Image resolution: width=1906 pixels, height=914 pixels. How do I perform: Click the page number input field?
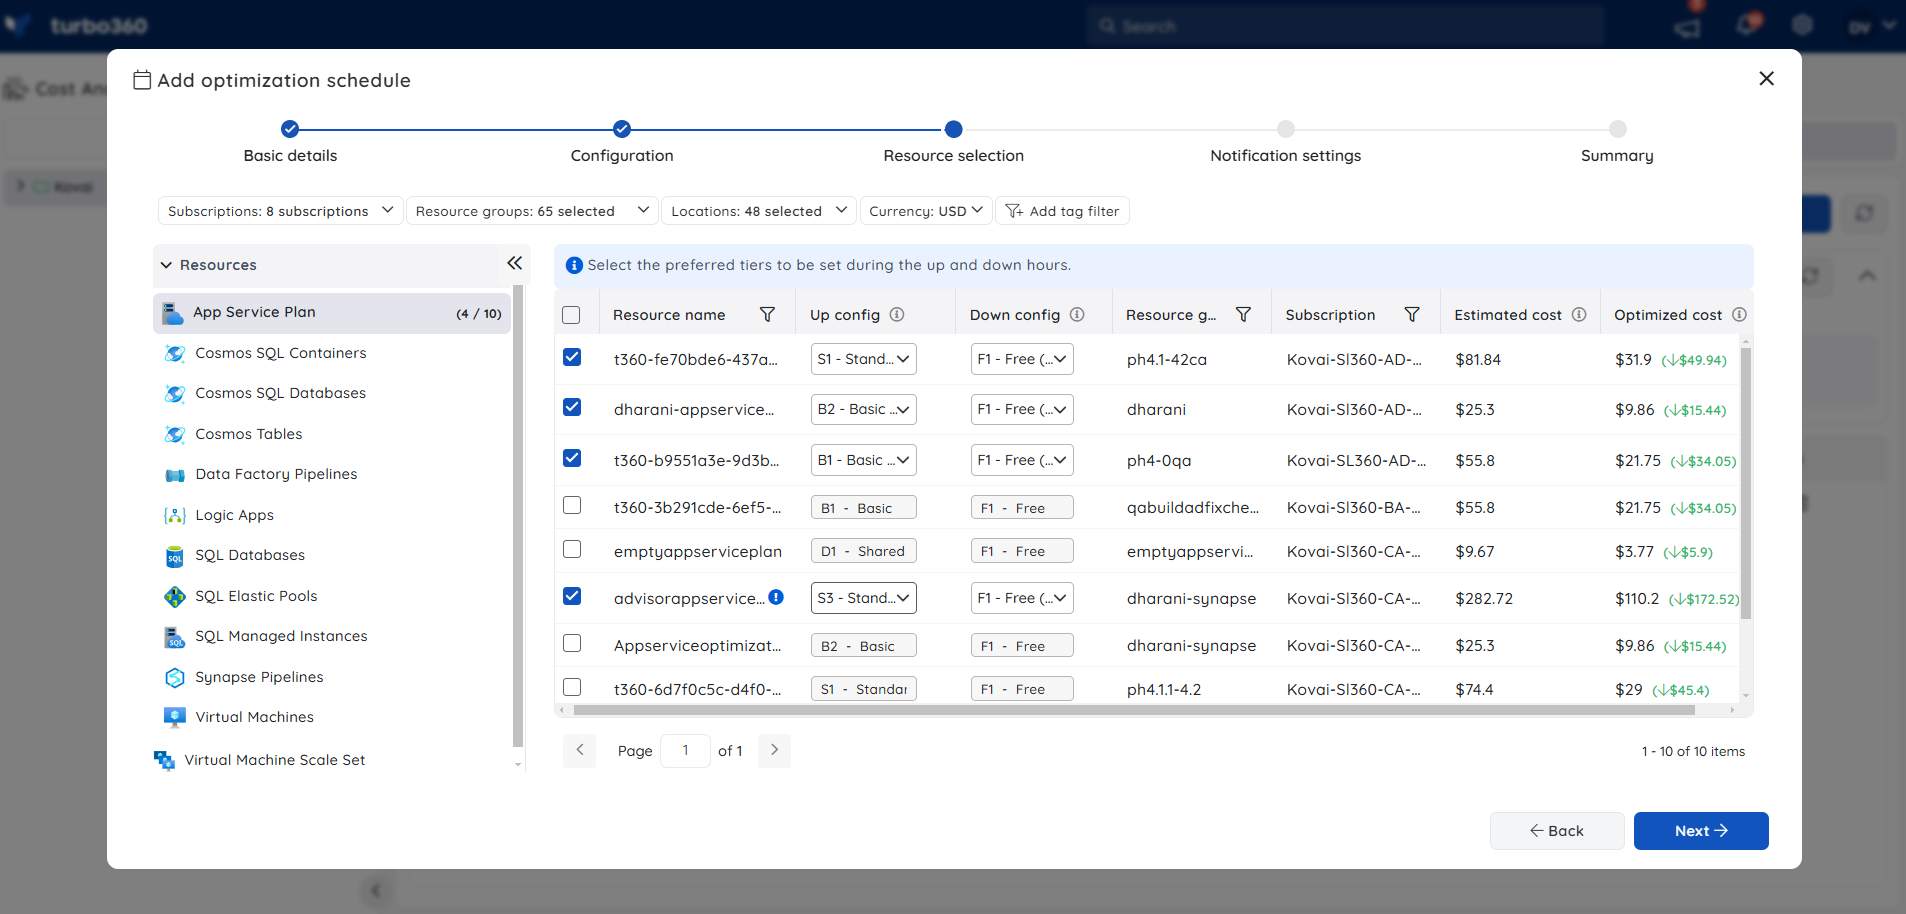pos(685,750)
